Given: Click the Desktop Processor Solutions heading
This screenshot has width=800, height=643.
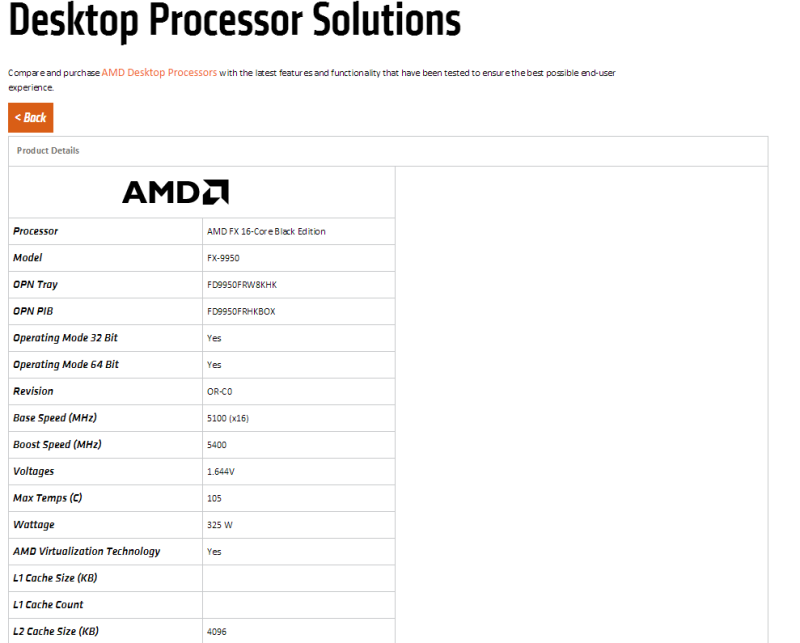Looking at the screenshot, I should [x=235, y=20].
